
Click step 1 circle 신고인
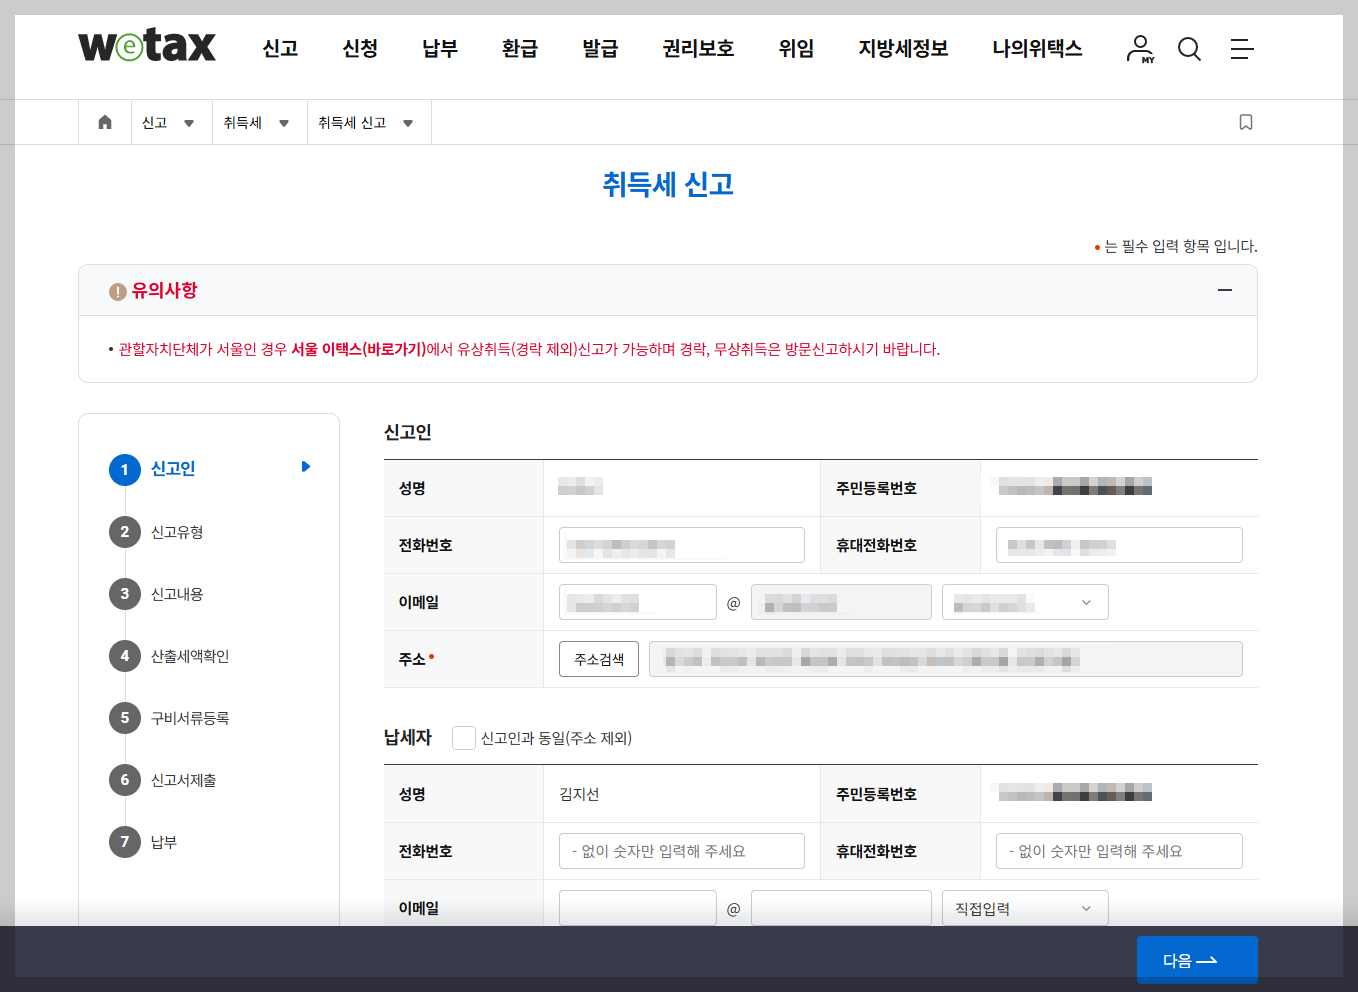pyautogui.click(x=125, y=469)
